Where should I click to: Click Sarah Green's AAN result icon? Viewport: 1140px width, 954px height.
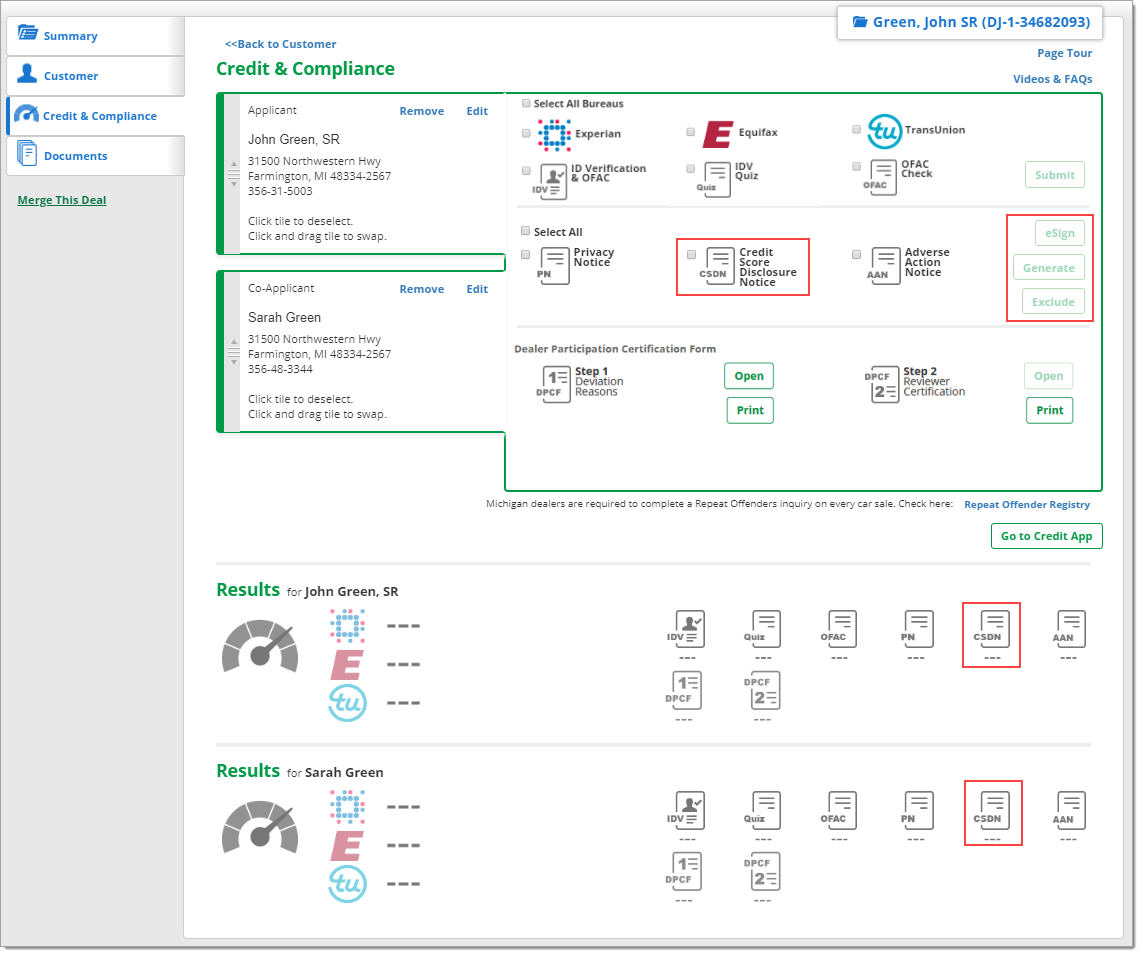[1069, 811]
